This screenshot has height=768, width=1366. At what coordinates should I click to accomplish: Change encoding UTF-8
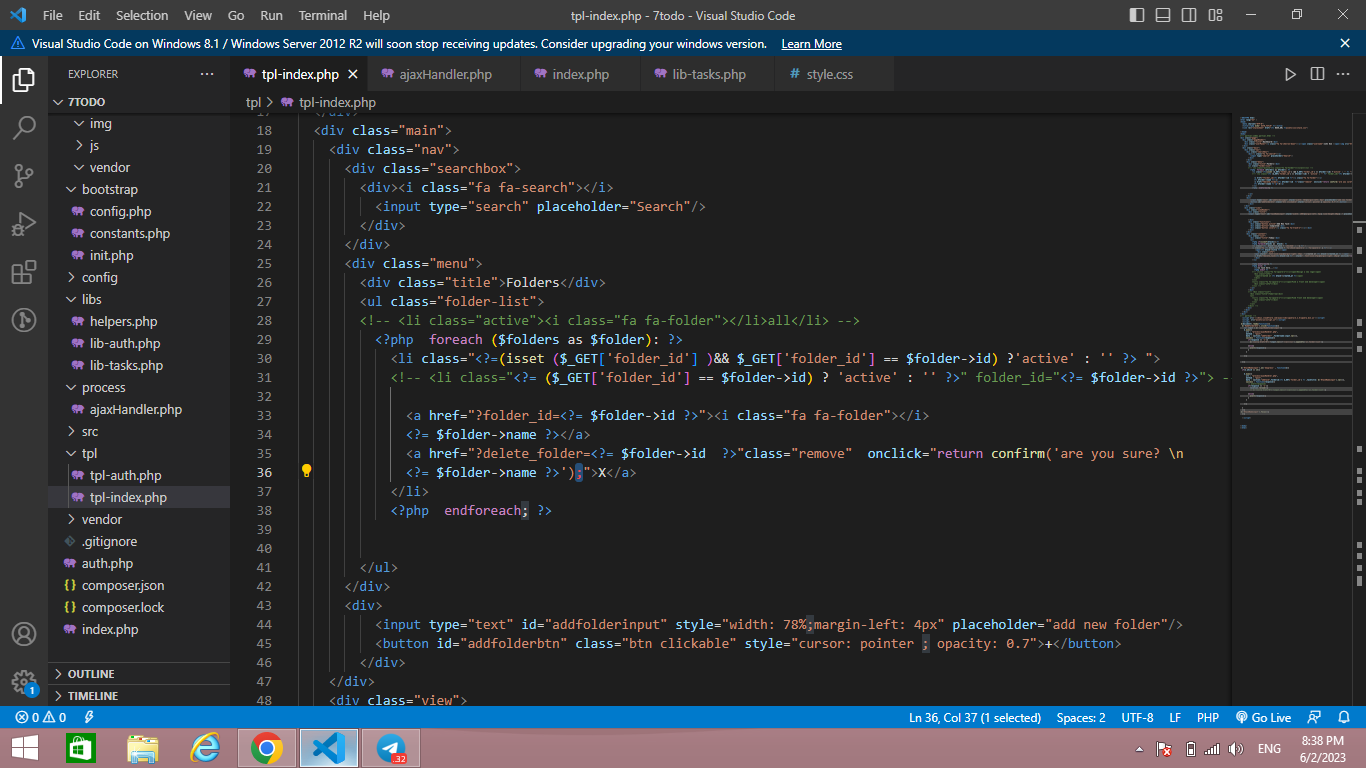click(x=1137, y=717)
